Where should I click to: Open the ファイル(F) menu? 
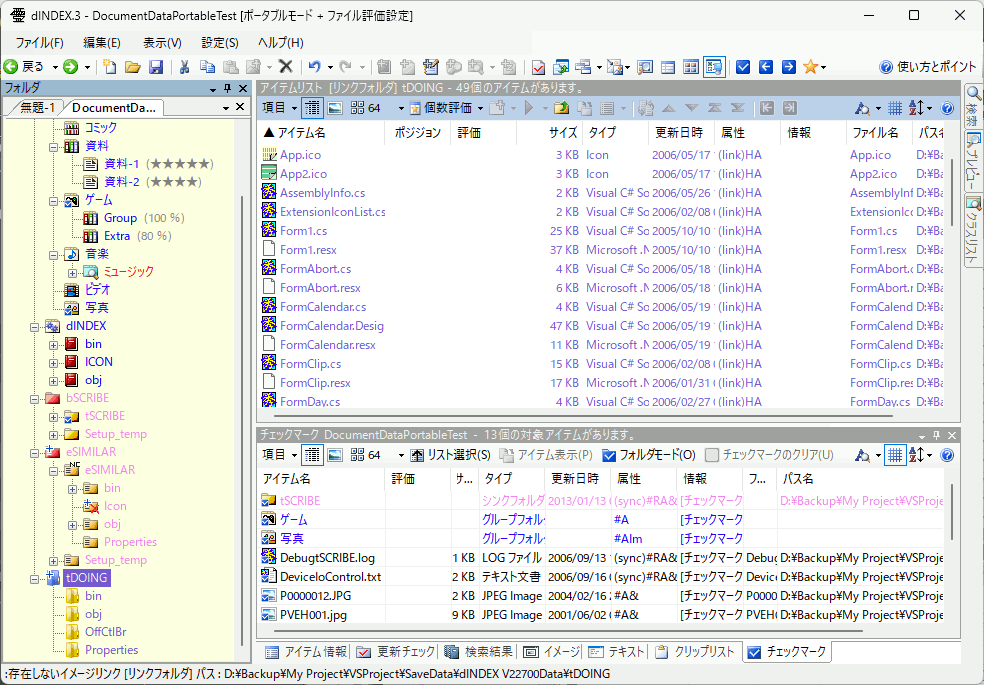(40, 43)
